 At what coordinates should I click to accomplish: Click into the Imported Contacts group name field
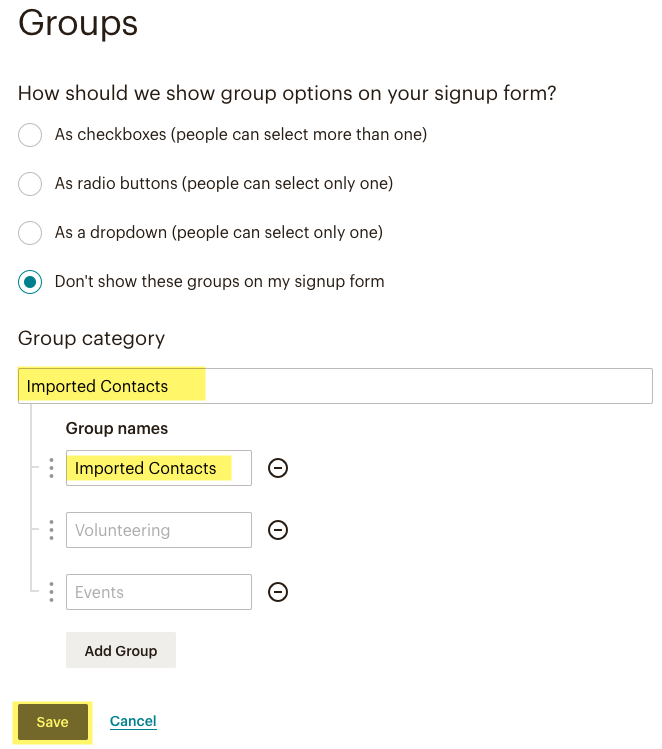click(x=159, y=468)
